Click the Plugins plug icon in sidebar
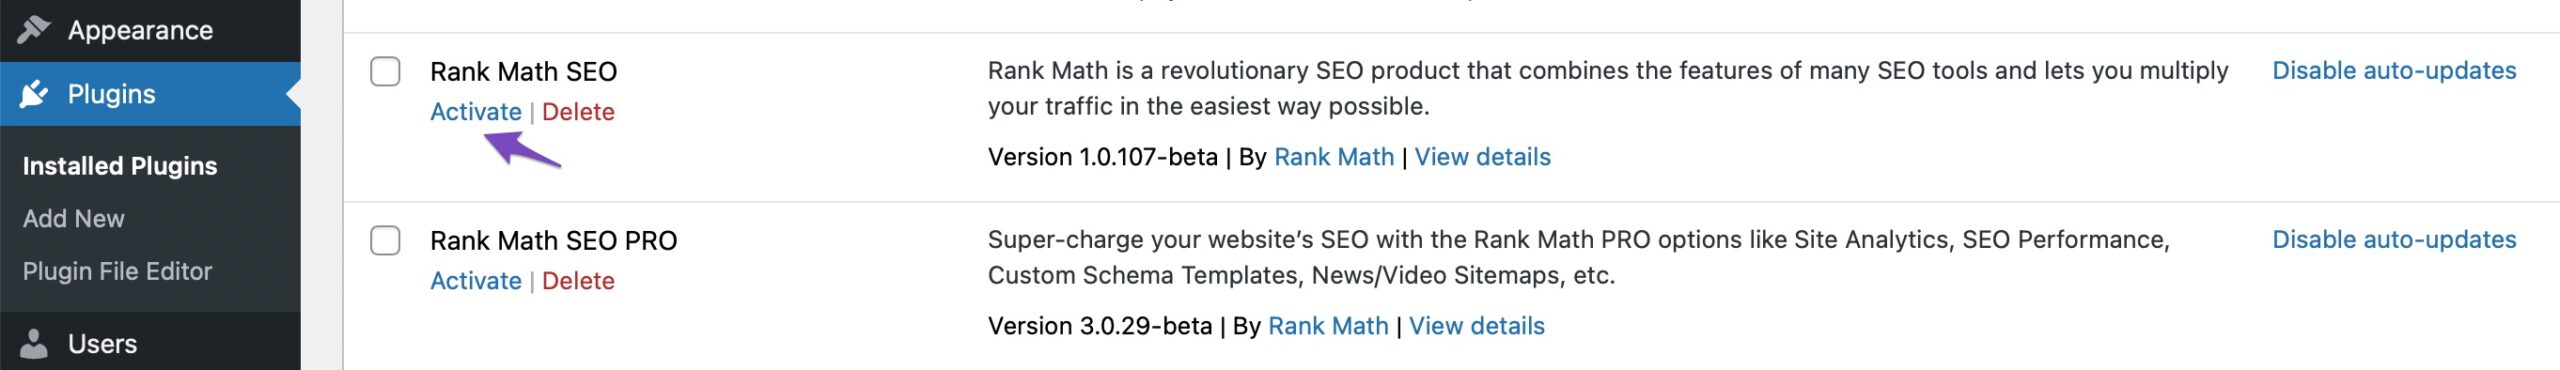This screenshot has height=370, width=2560. 34,94
